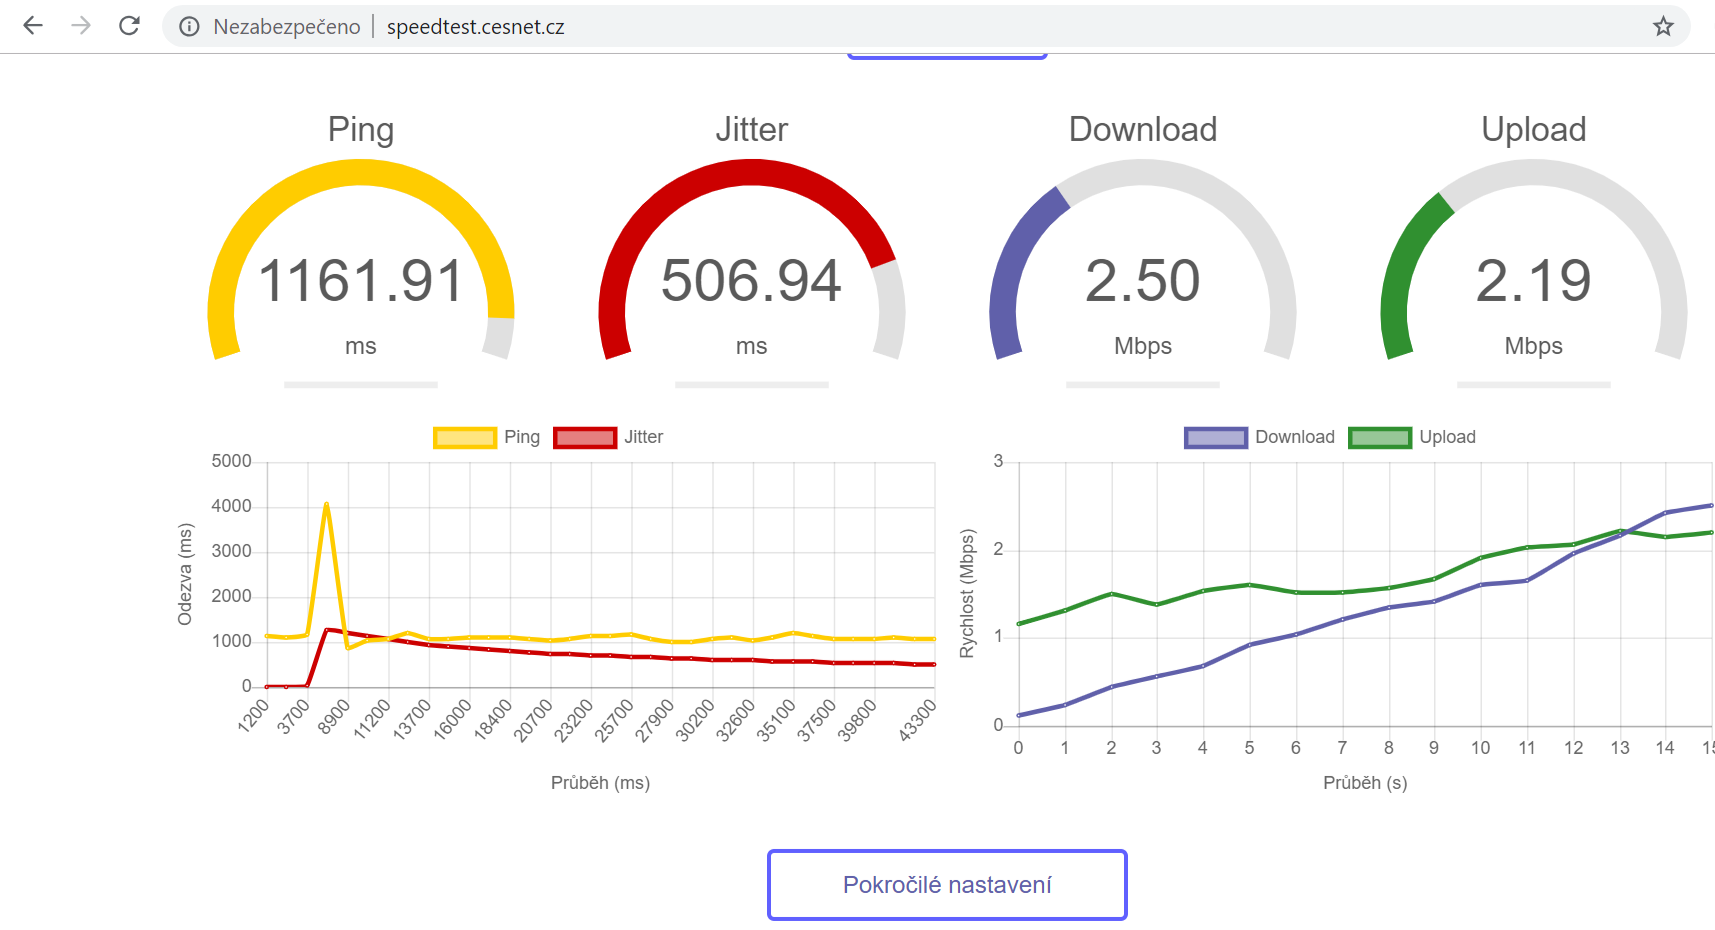The height and width of the screenshot is (930, 1715).
Task: Click the 1200 tick on ping chart
Action: pyautogui.click(x=254, y=716)
